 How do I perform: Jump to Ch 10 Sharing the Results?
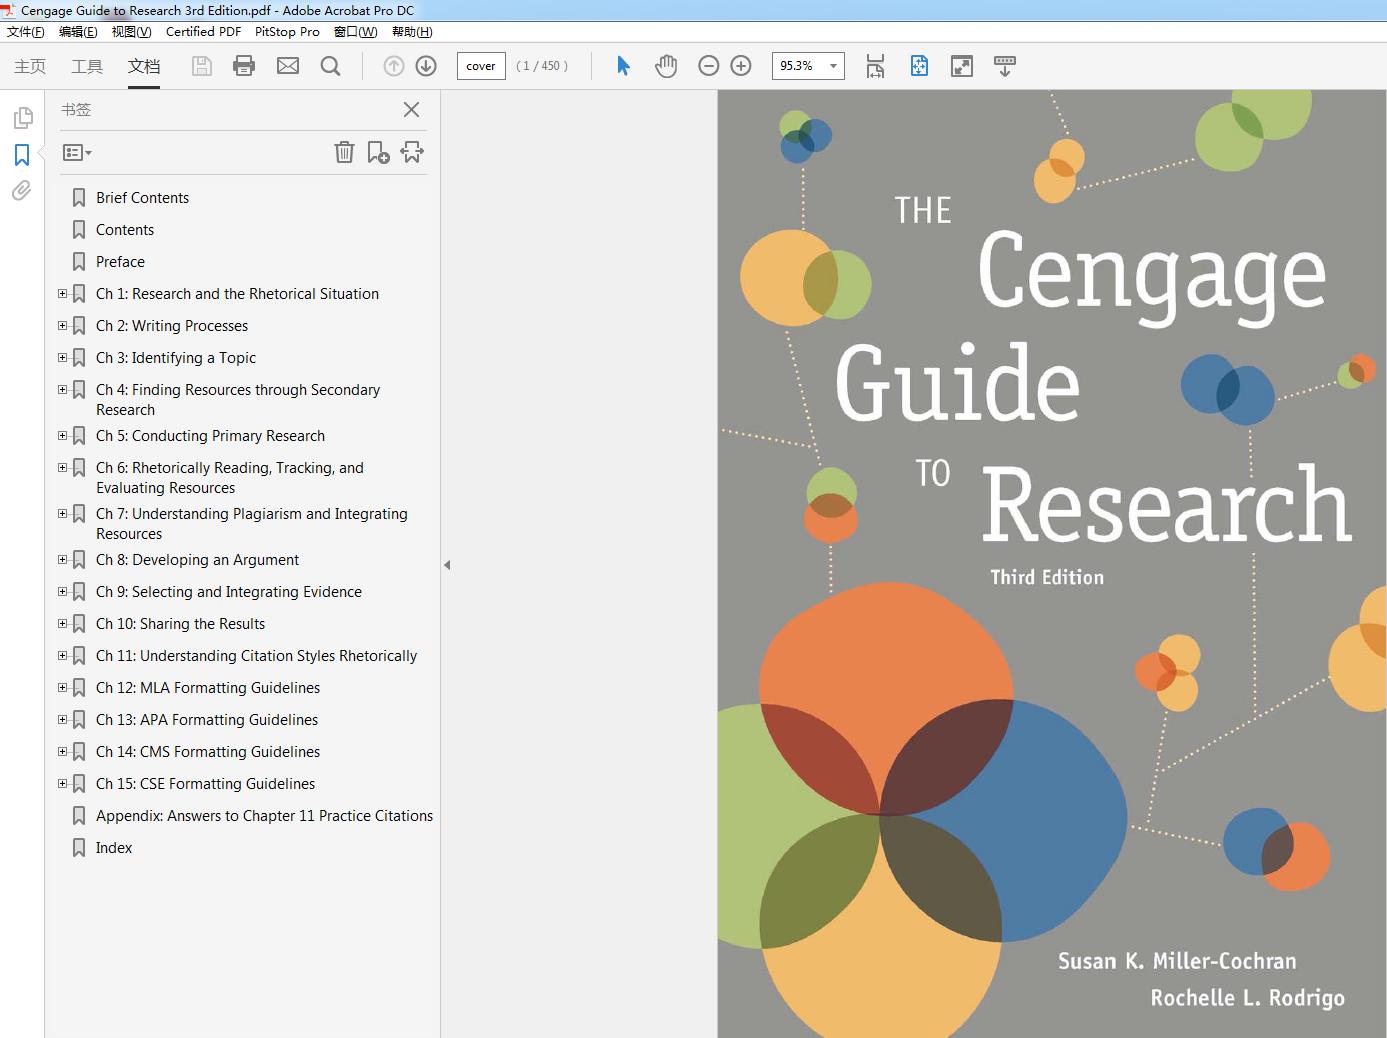[180, 624]
